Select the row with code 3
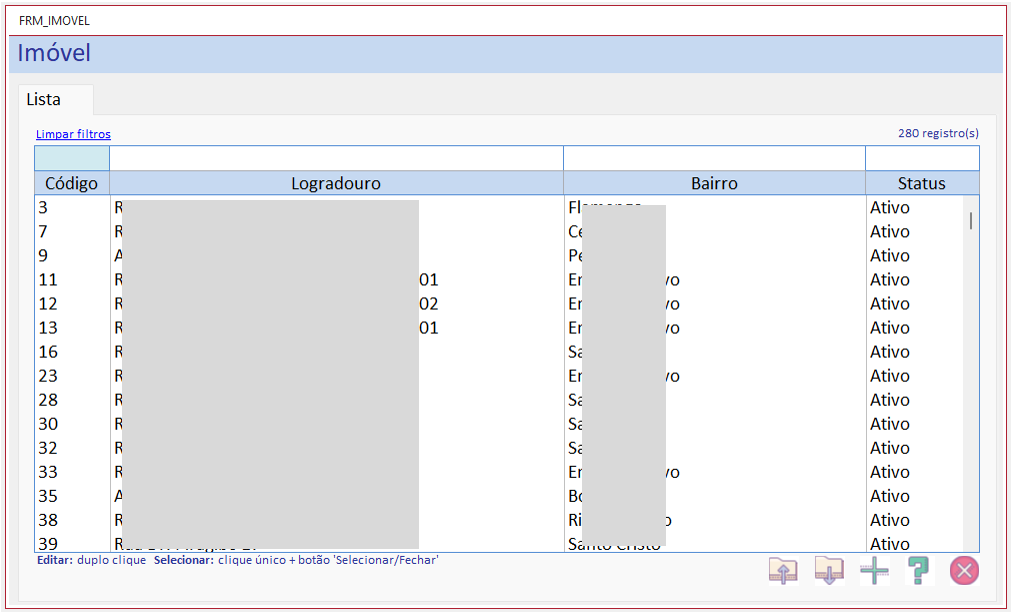The height and width of the screenshot is (613, 1011). tap(499, 208)
